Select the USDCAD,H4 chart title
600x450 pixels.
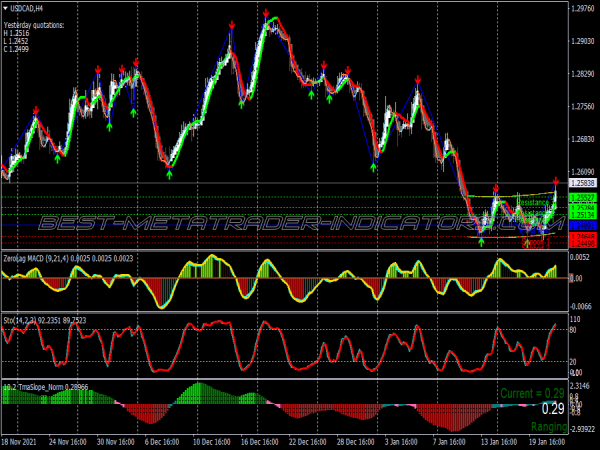point(26,9)
